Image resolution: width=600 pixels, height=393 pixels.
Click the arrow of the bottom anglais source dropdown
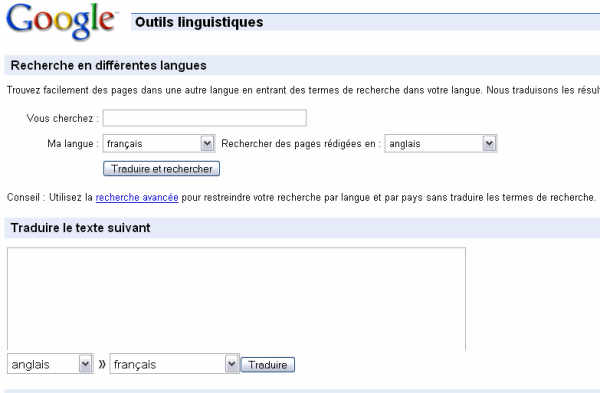click(85, 364)
